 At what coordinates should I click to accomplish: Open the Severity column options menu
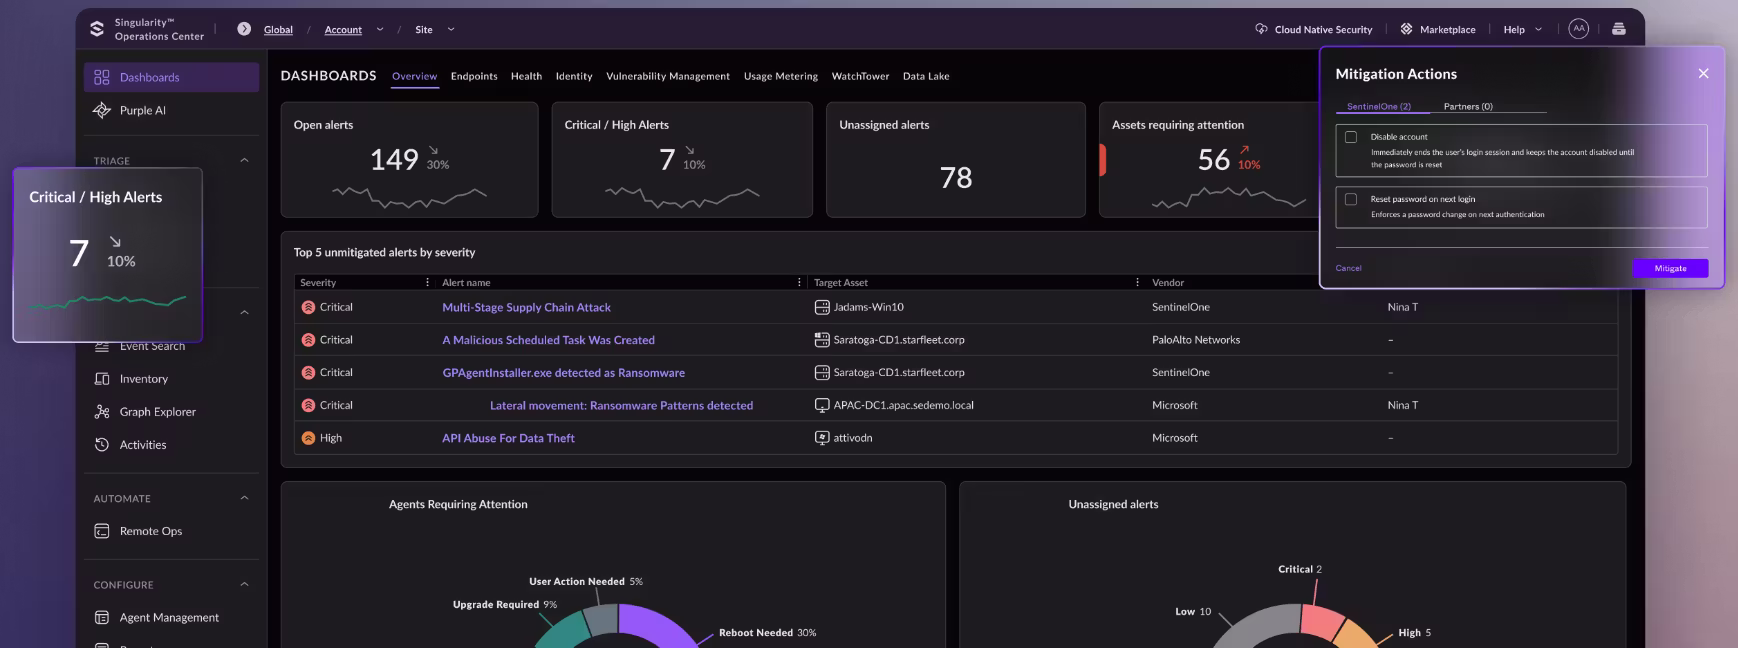pos(427,282)
